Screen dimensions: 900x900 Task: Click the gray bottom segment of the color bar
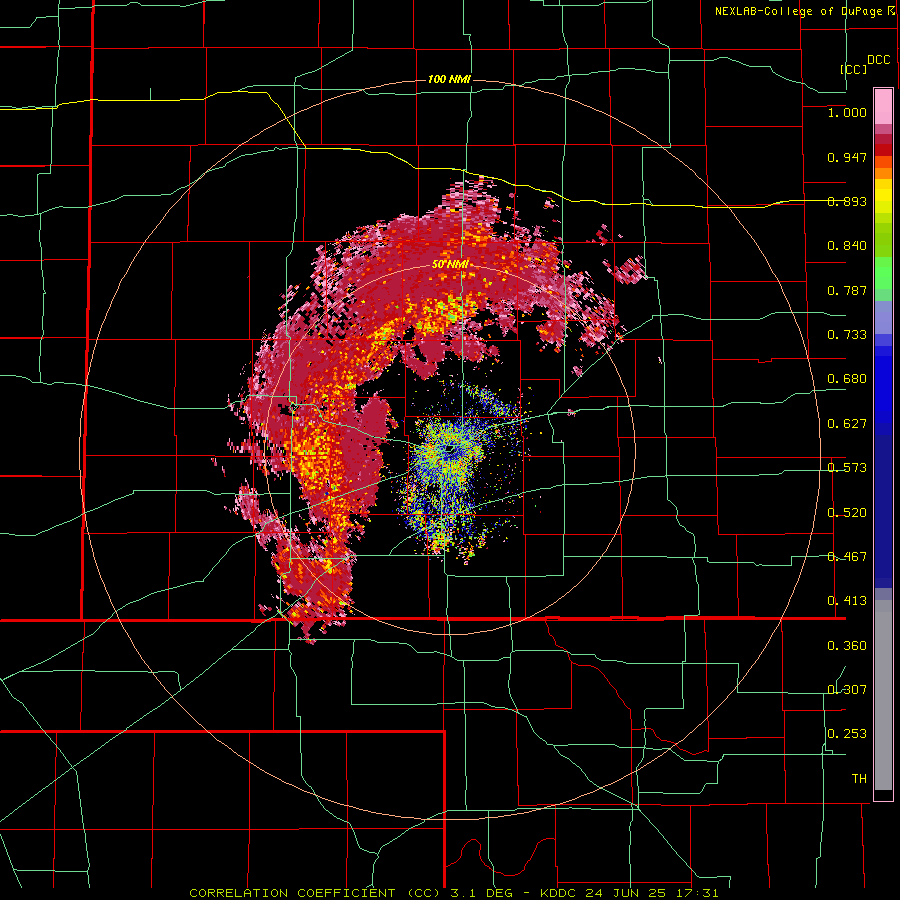tap(883, 695)
